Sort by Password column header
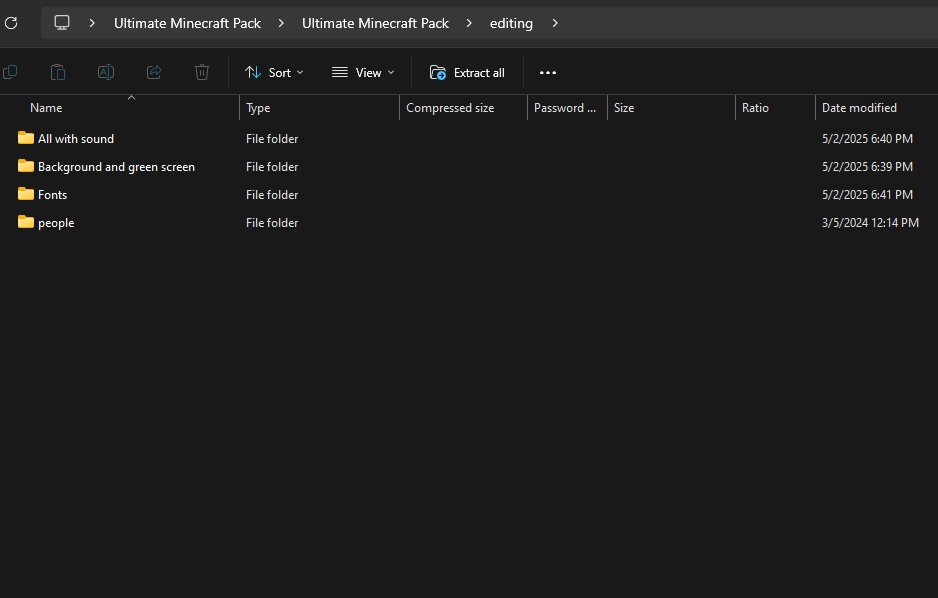This screenshot has height=598, width=938. [565, 108]
